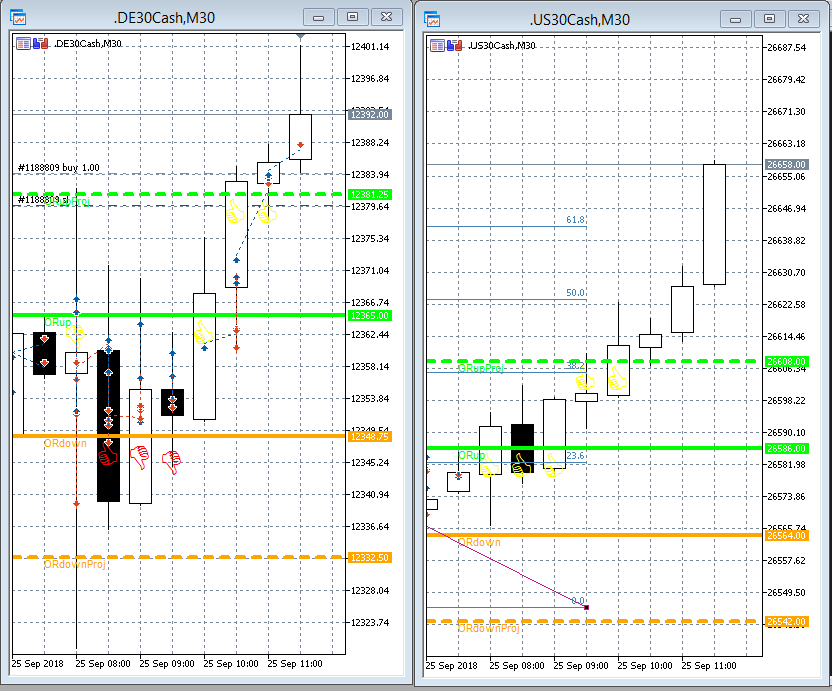Screen dimensions: 832x691
Task: Click the 38.2 Fibonacci level label
Action: 575,366
